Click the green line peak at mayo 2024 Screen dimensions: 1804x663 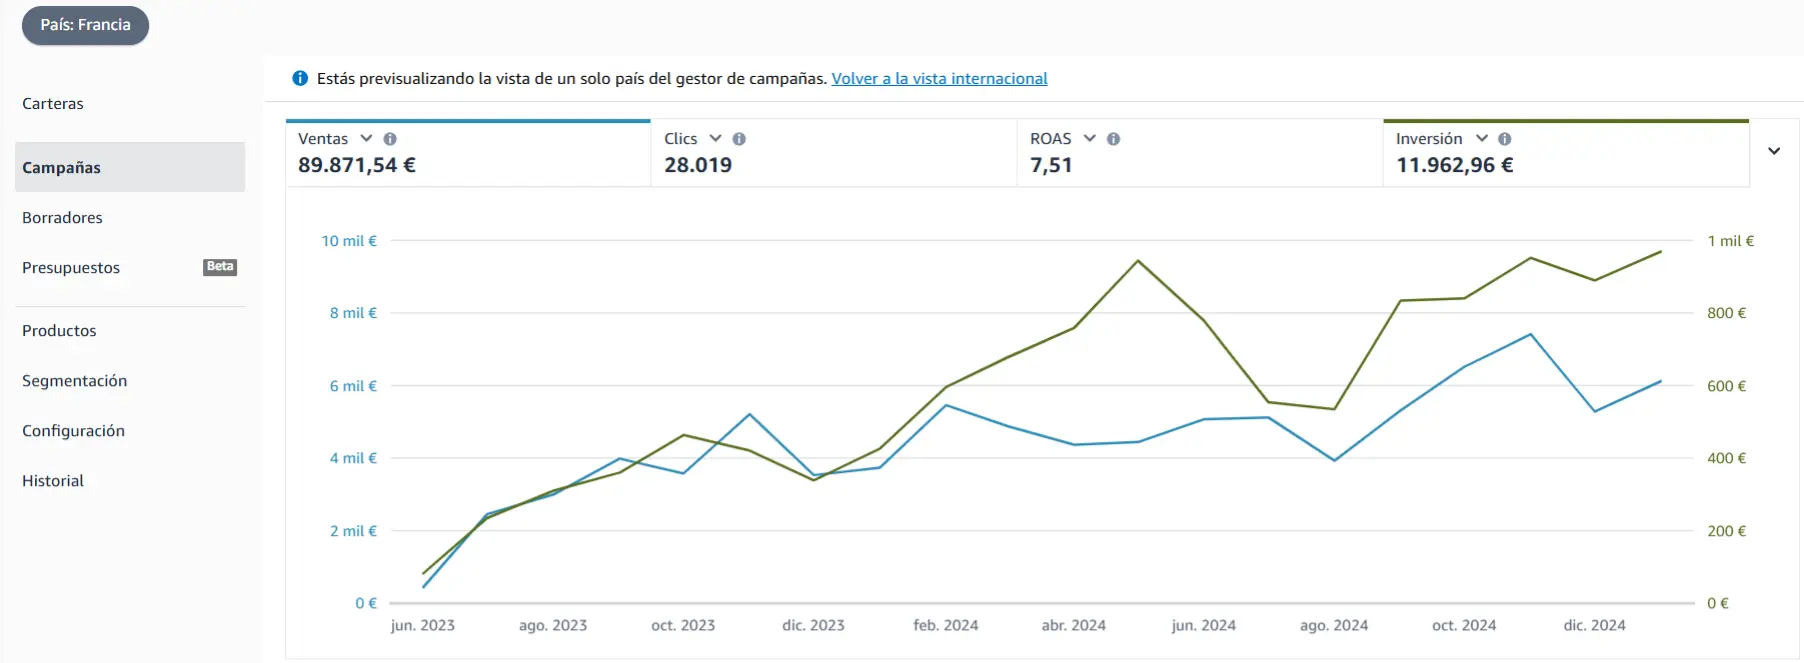1137,261
